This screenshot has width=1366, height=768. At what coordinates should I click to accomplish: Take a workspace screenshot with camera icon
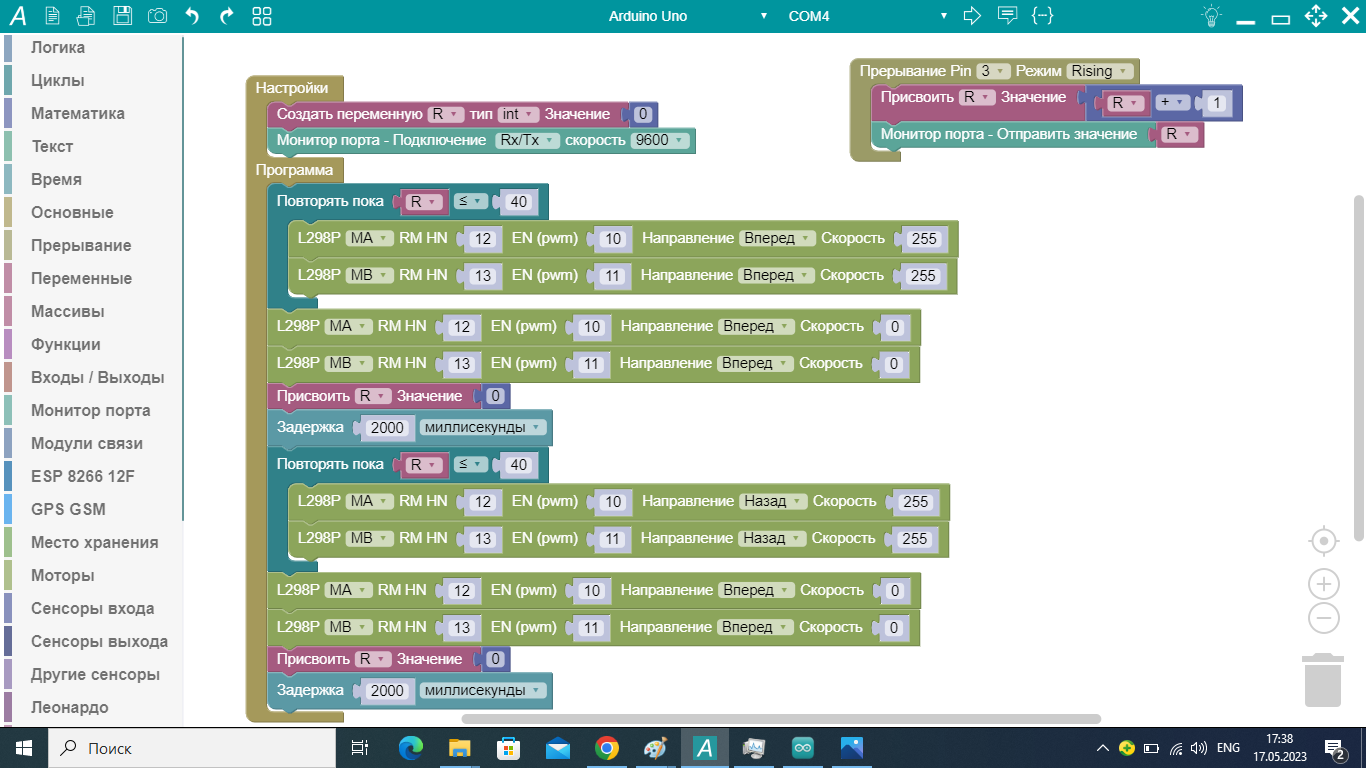157,16
